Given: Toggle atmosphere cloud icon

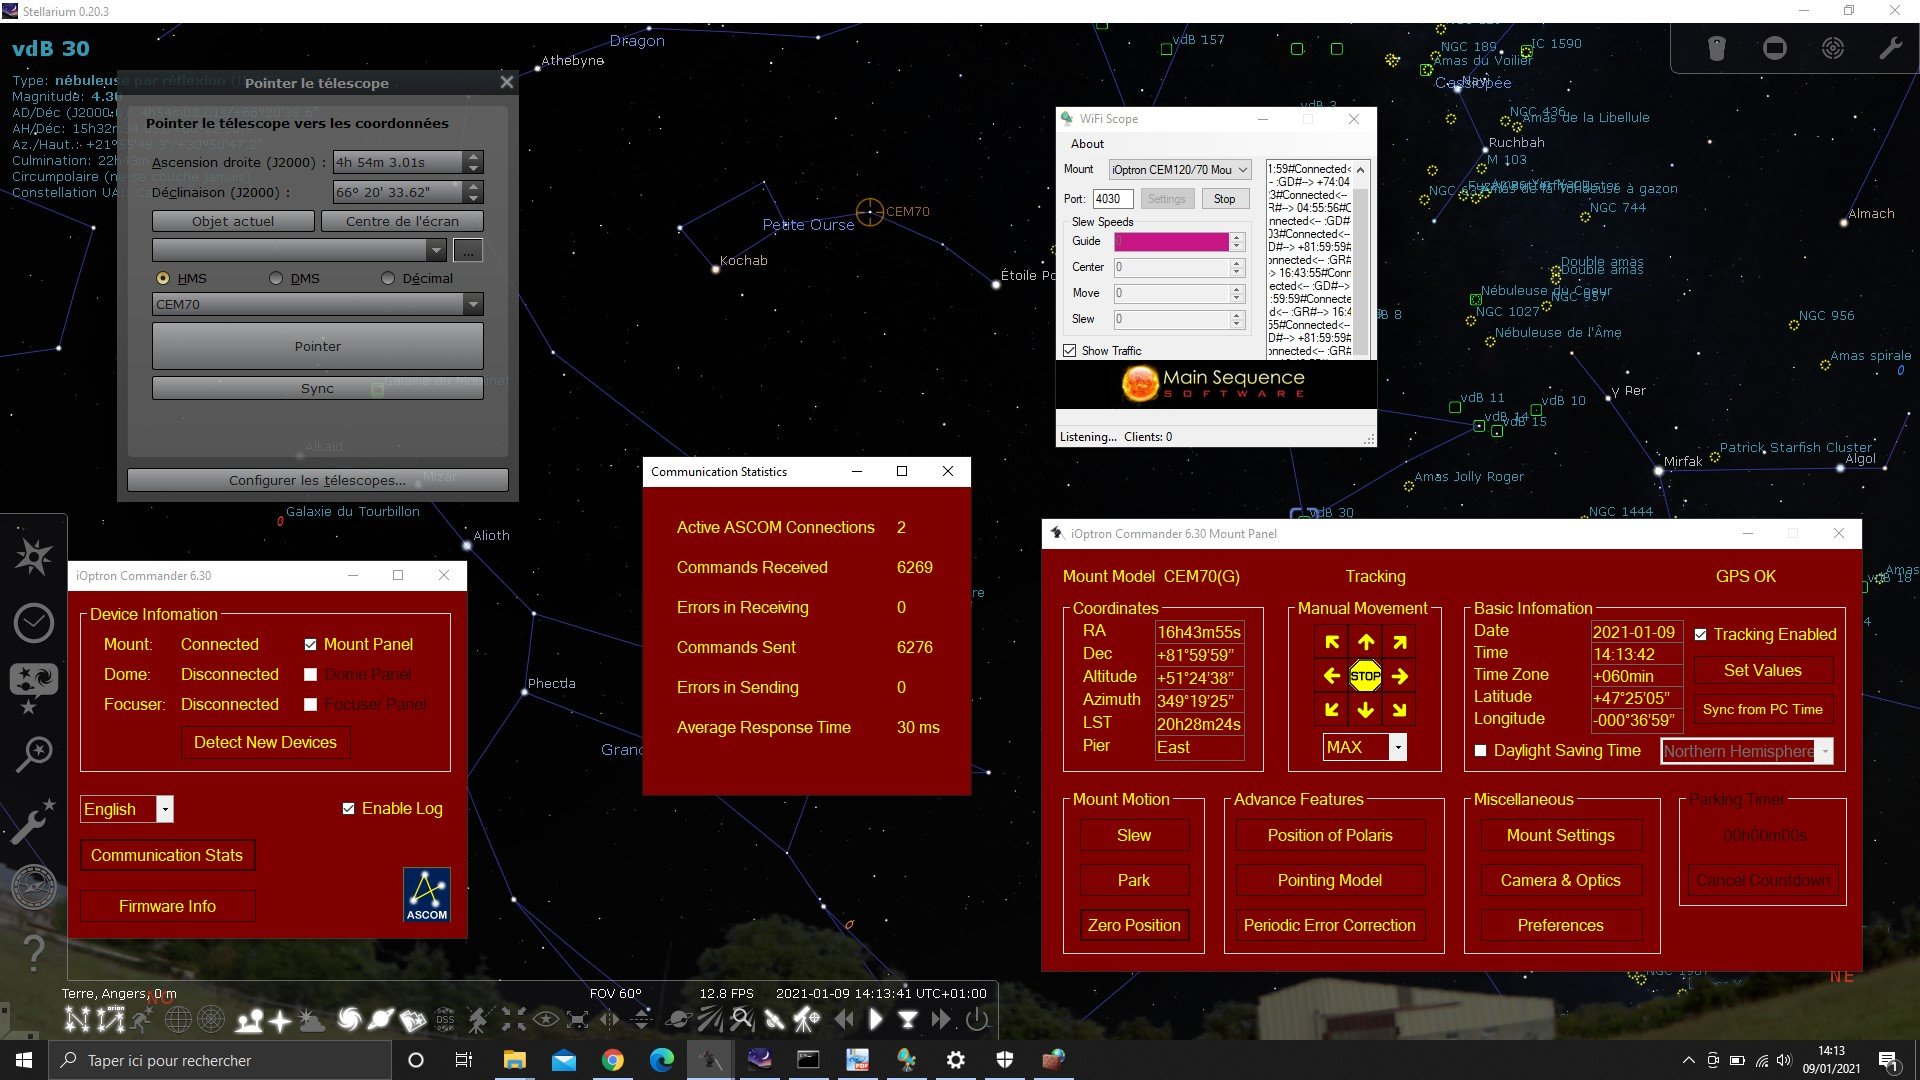Looking at the screenshot, I should click(x=312, y=1020).
